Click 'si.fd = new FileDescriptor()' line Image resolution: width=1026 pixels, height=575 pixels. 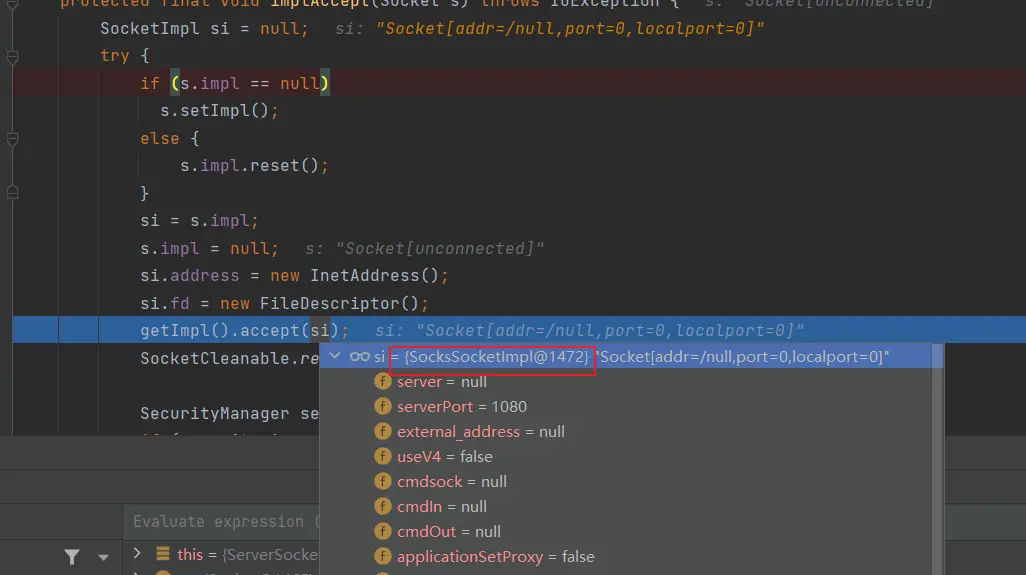click(284, 304)
